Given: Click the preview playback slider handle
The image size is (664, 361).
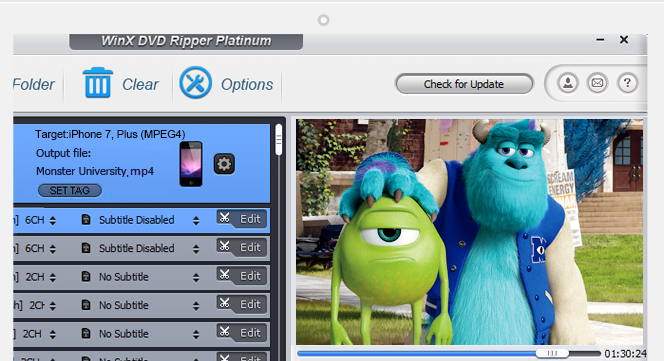Looking at the screenshot, I should [x=552, y=353].
